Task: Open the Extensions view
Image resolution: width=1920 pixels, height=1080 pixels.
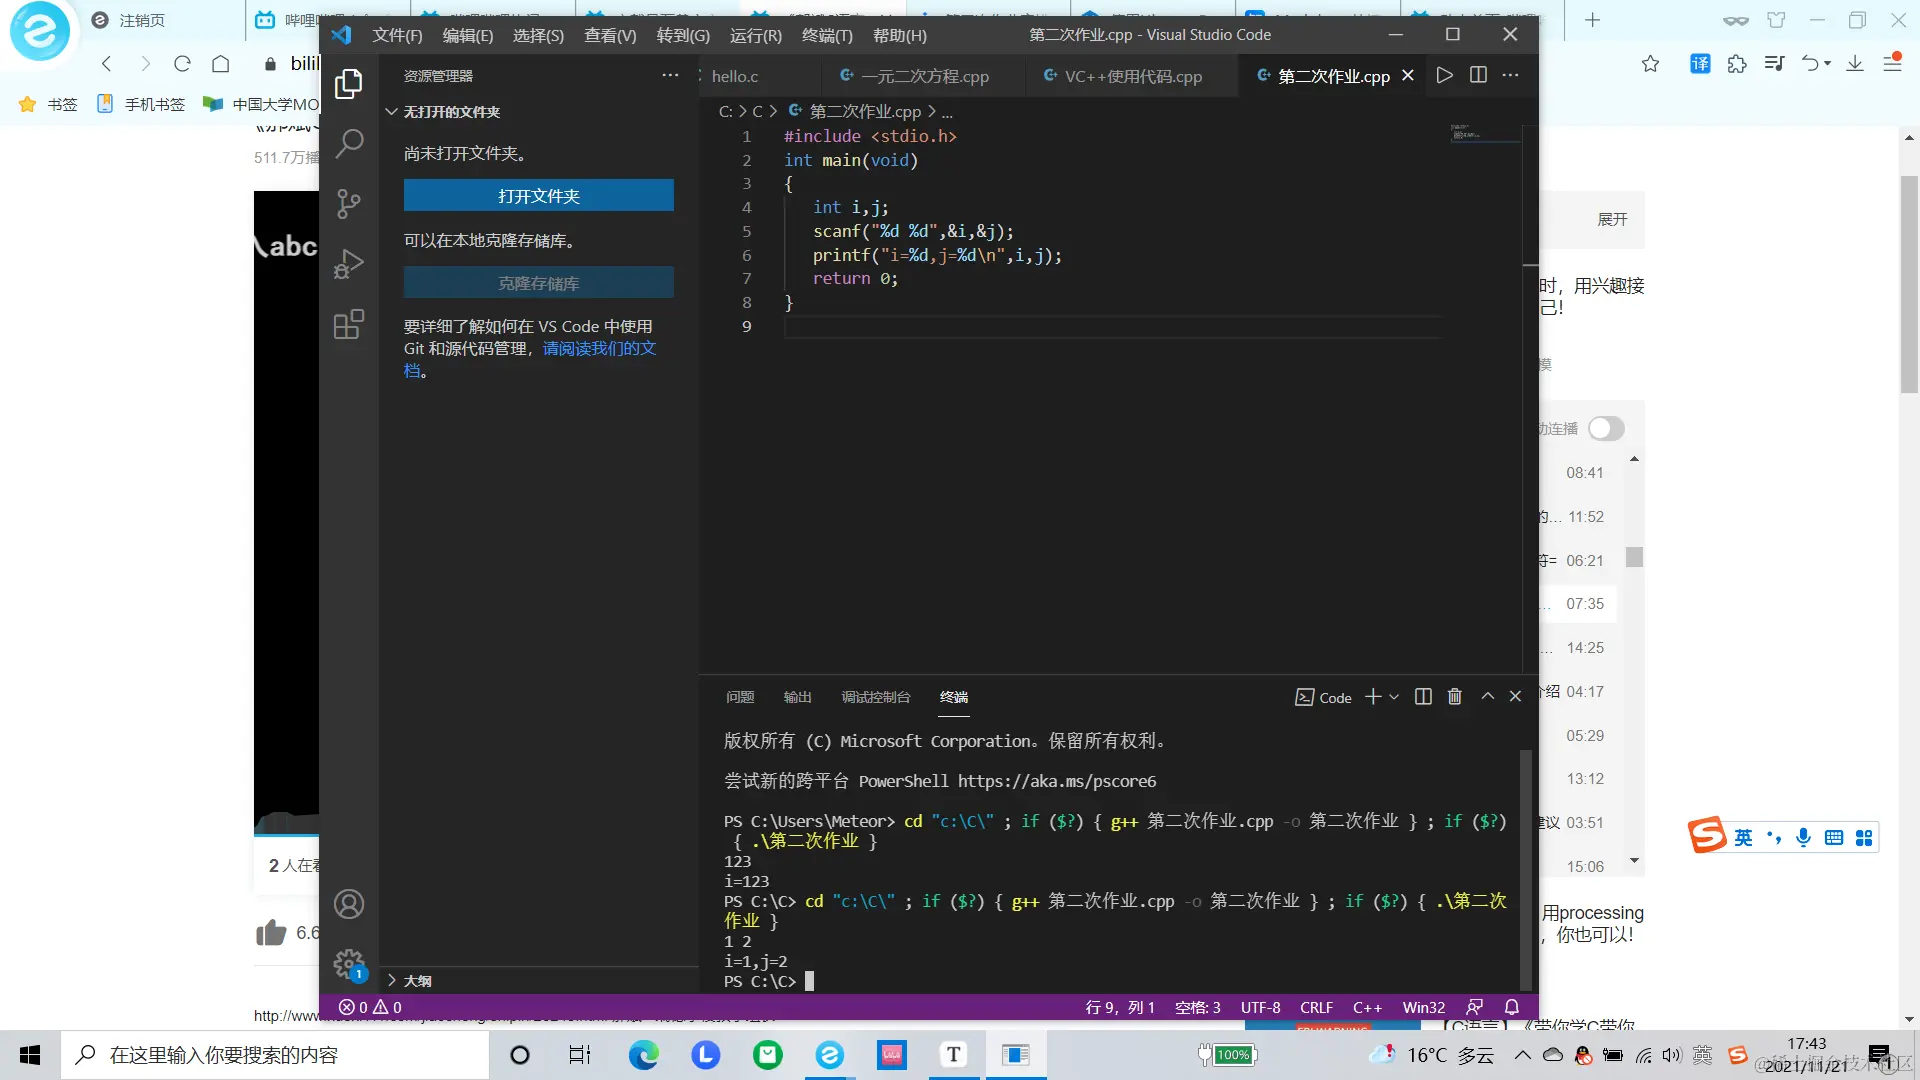Action: tap(348, 325)
